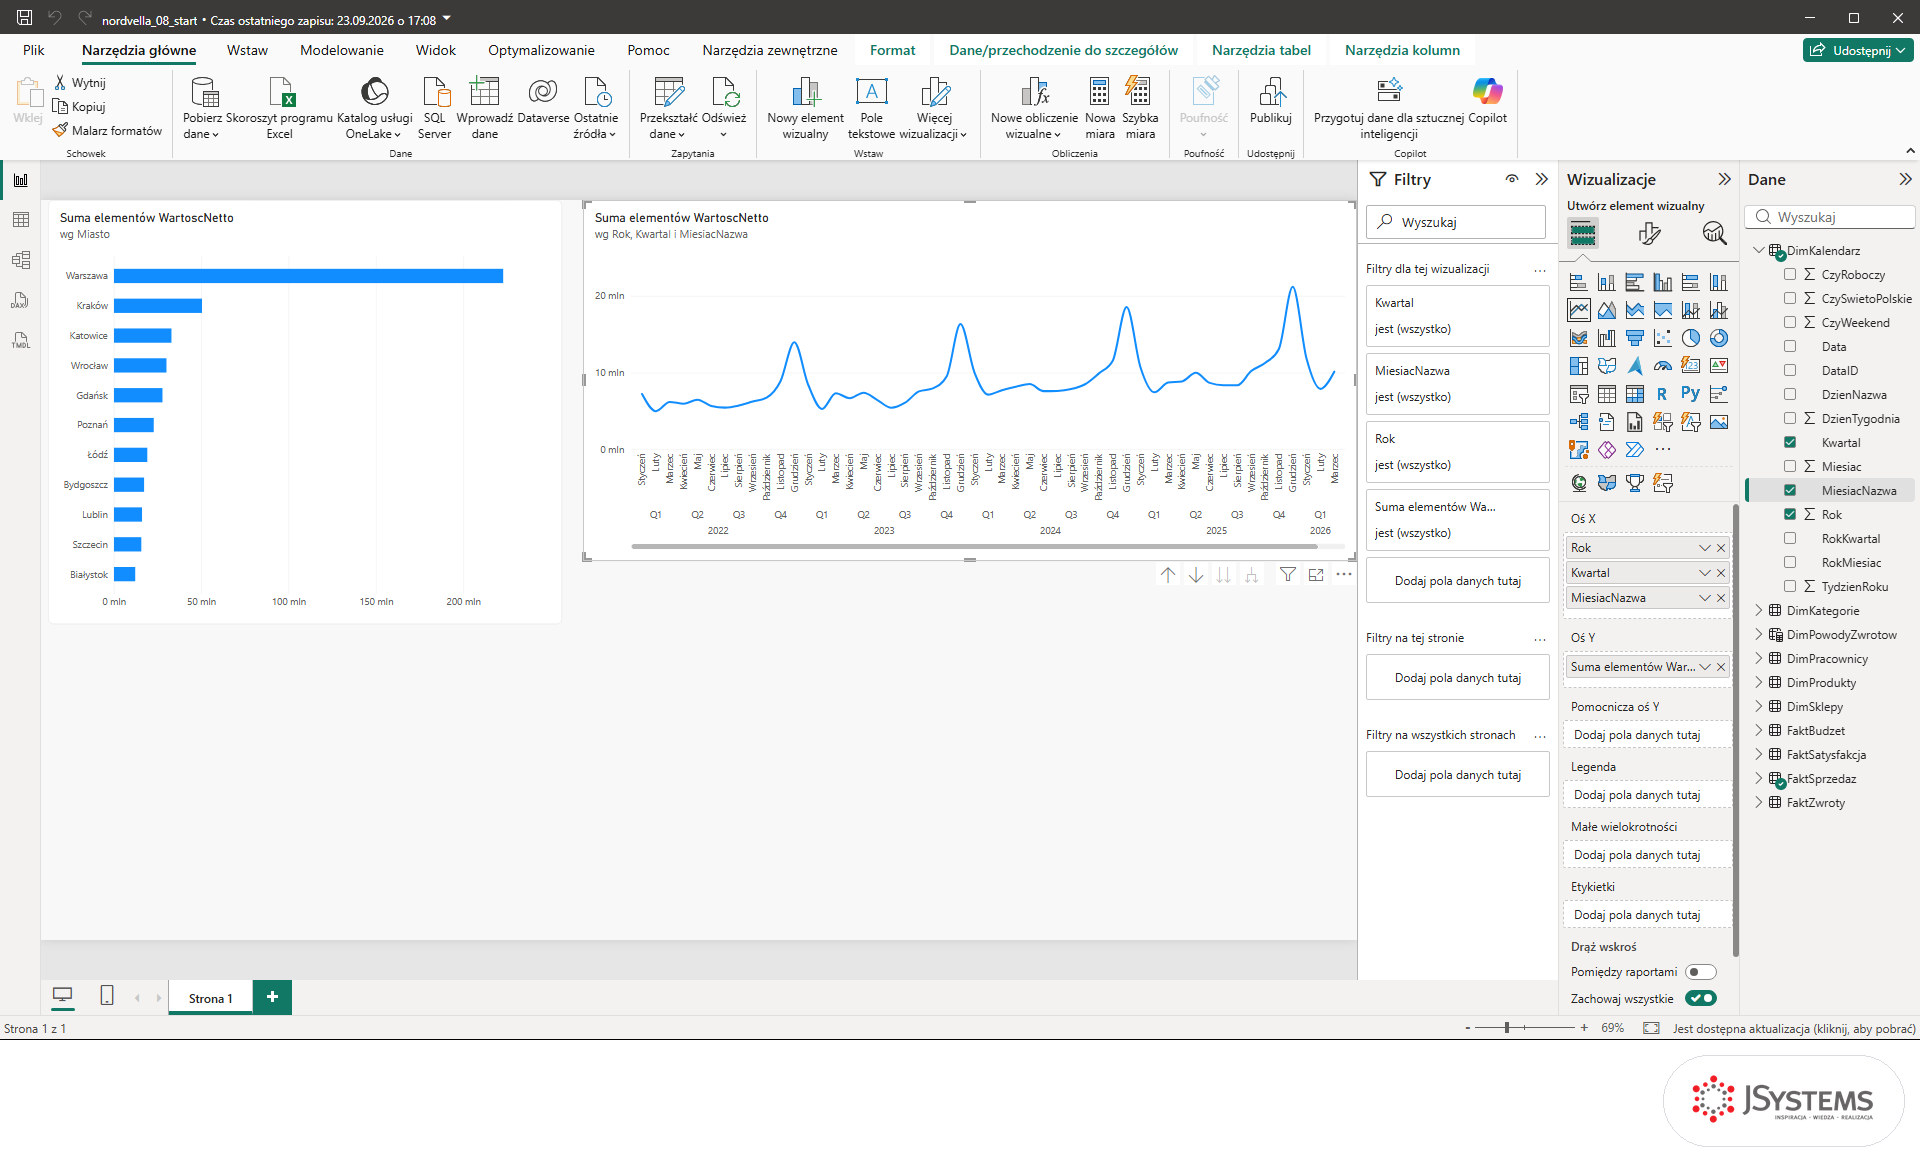Uncheck the MiesiacNazwa field checkbox

click(1790, 490)
